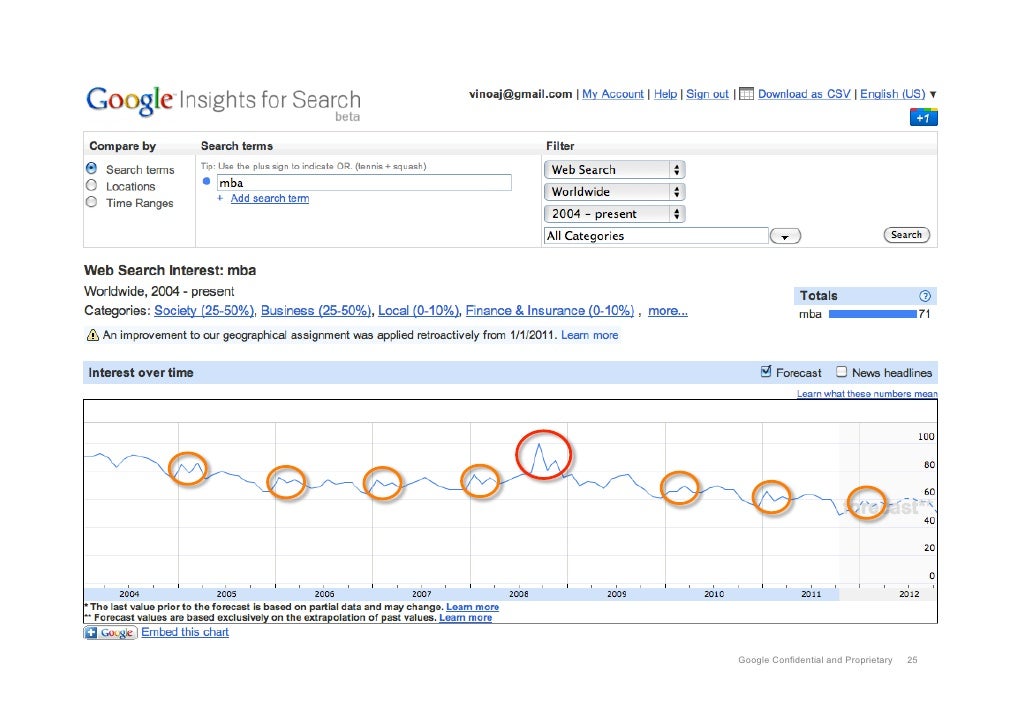Image resolution: width=1024 pixels, height=724 pixels.
Task: Open the My Account link
Action: (613, 94)
